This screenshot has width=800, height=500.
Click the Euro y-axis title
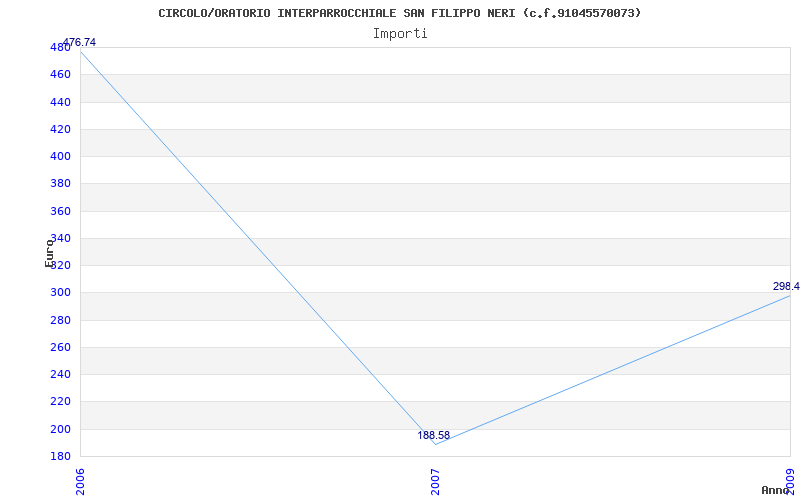click(49, 253)
